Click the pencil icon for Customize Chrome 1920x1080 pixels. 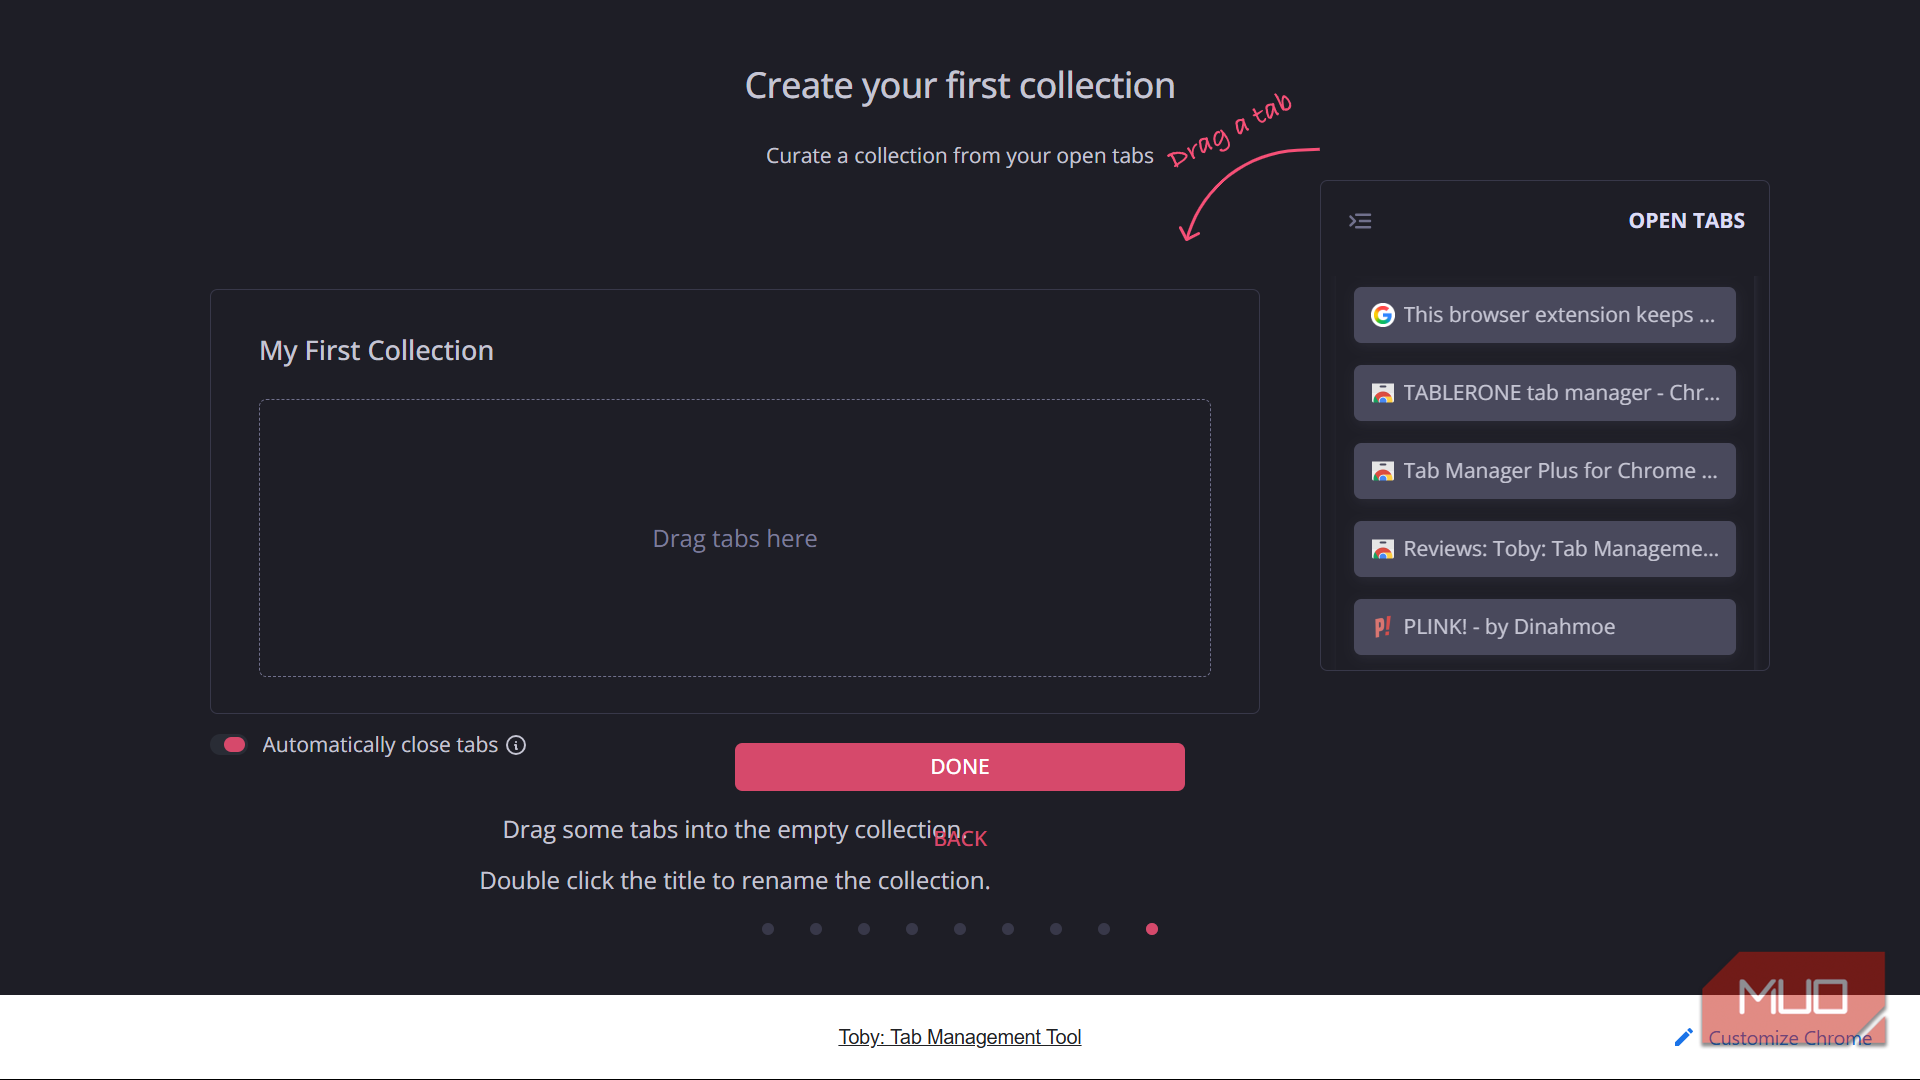[x=1684, y=1038]
